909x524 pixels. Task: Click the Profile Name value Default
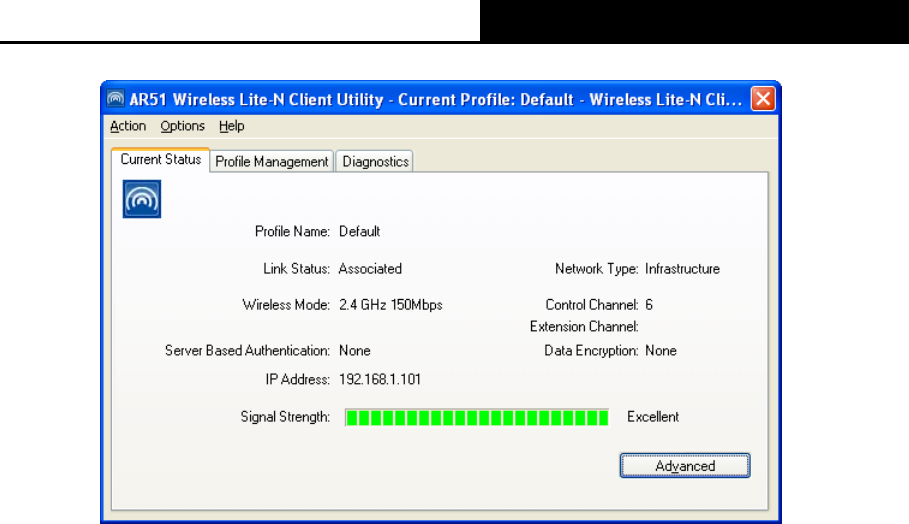(359, 232)
